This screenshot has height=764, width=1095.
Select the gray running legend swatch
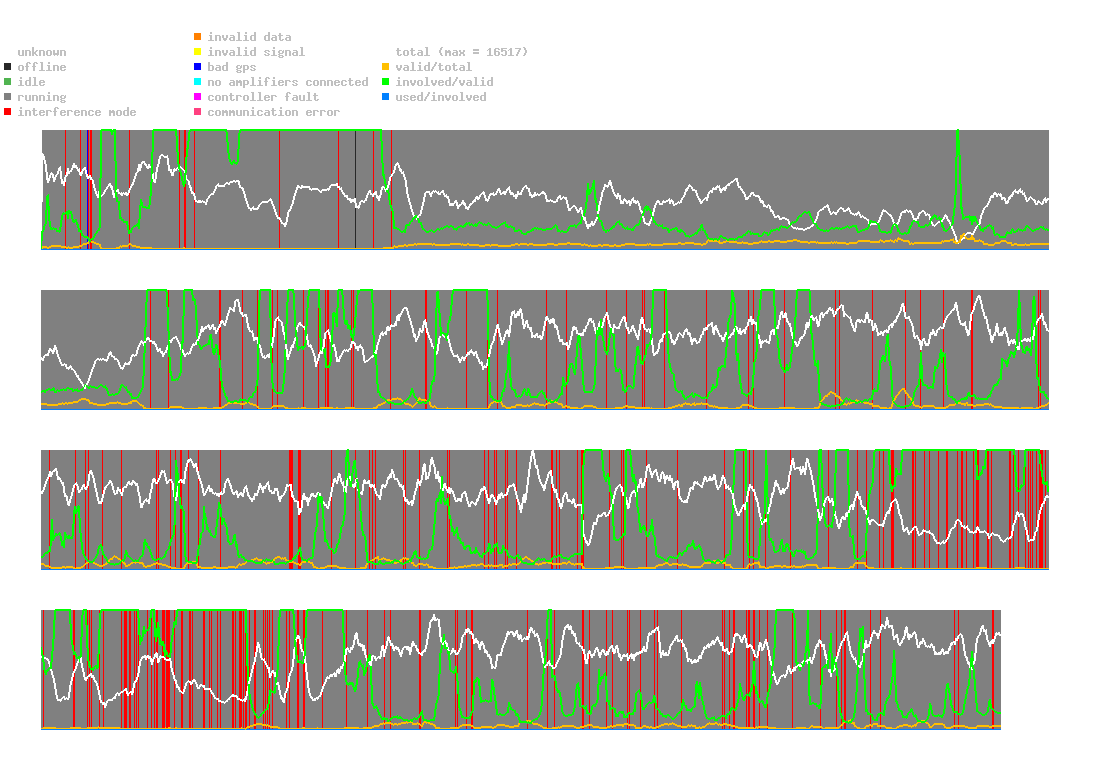tap(8, 97)
